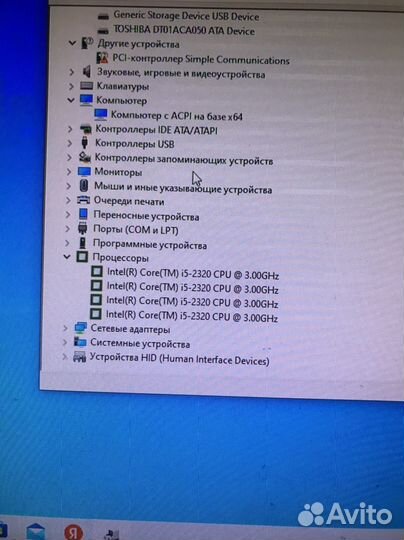
Task: Expand the Переносные устройства category
Action: [68, 214]
